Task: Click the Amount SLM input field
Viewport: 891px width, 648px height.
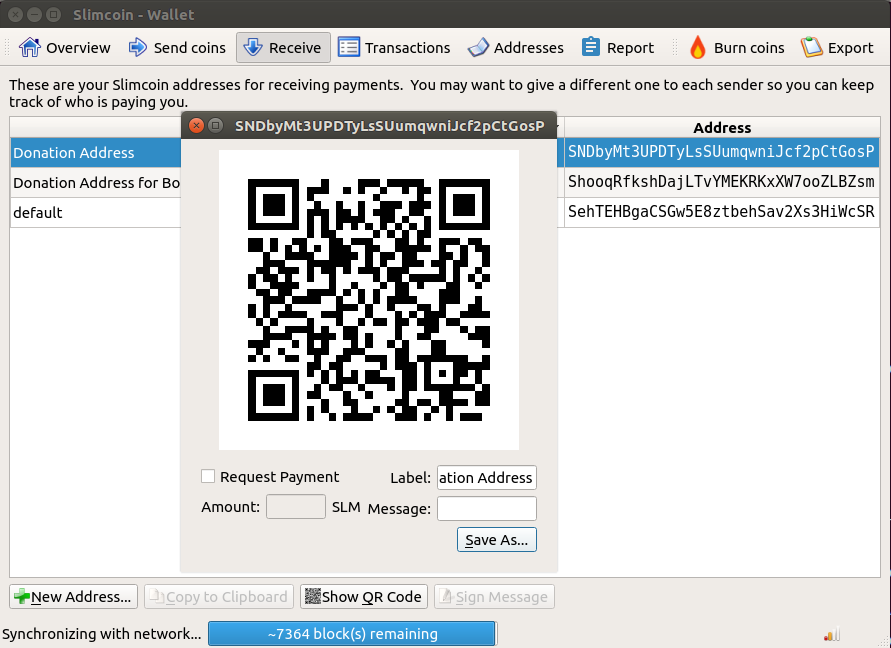Action: click(295, 506)
